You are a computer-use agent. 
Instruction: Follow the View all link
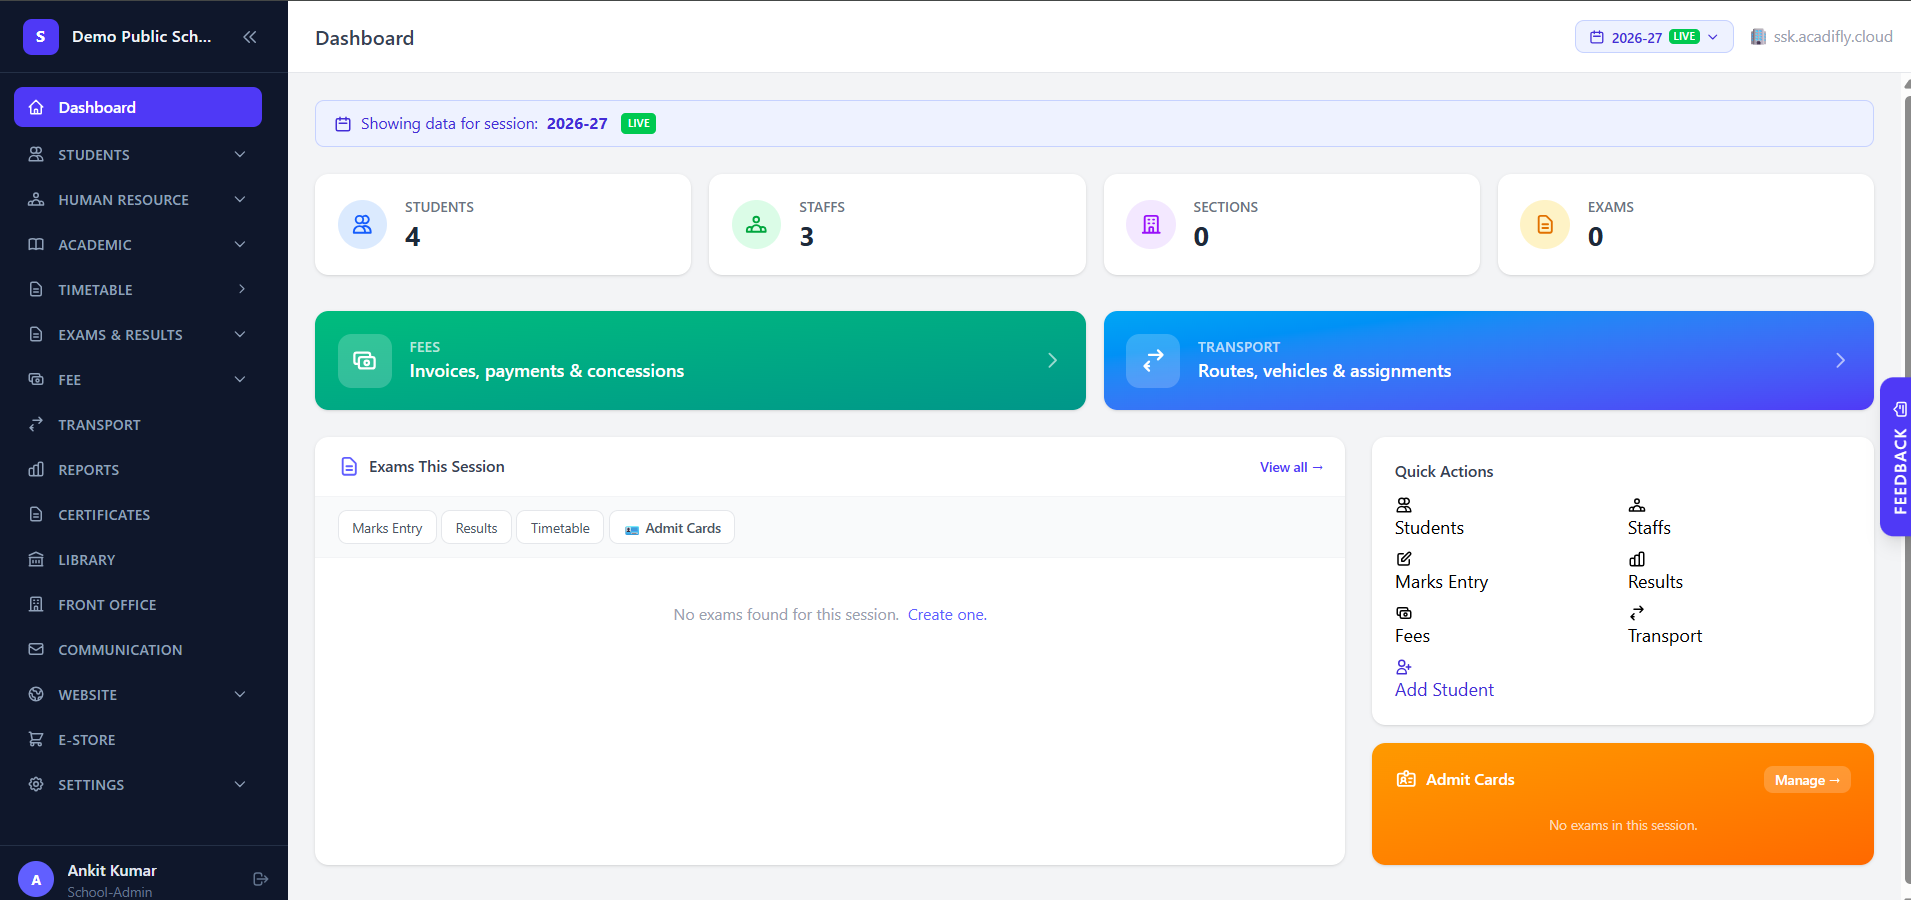[1291, 467]
